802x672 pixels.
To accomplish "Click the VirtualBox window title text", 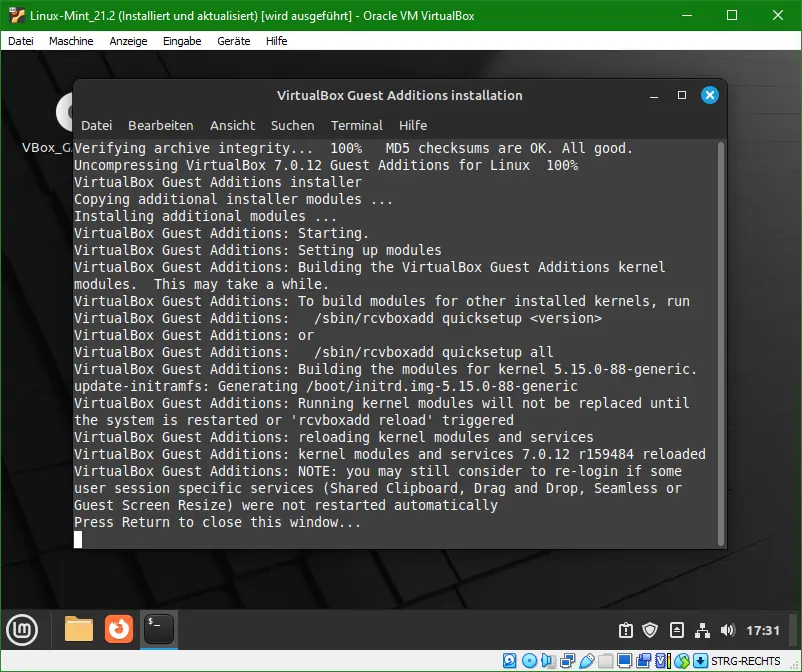I will 252,16.
